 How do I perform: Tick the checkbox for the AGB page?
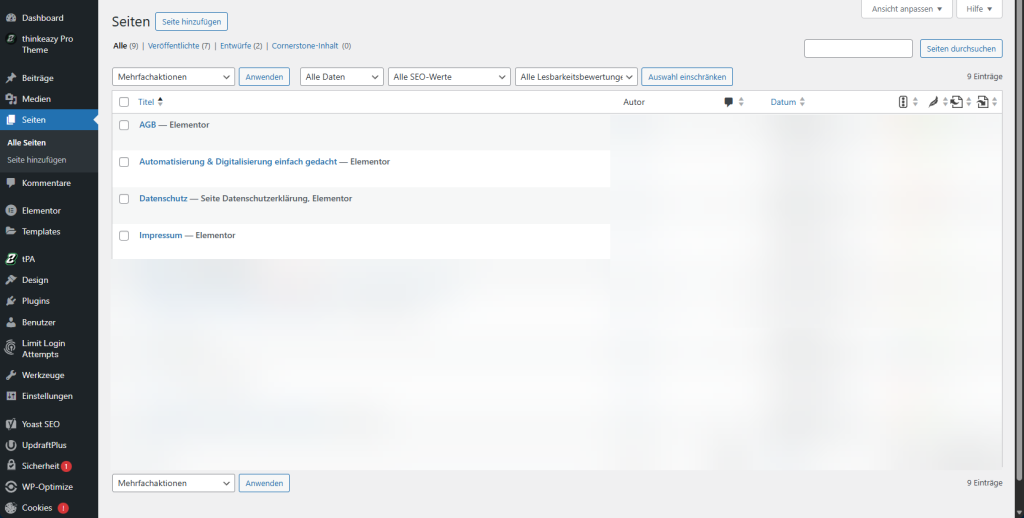[124, 125]
